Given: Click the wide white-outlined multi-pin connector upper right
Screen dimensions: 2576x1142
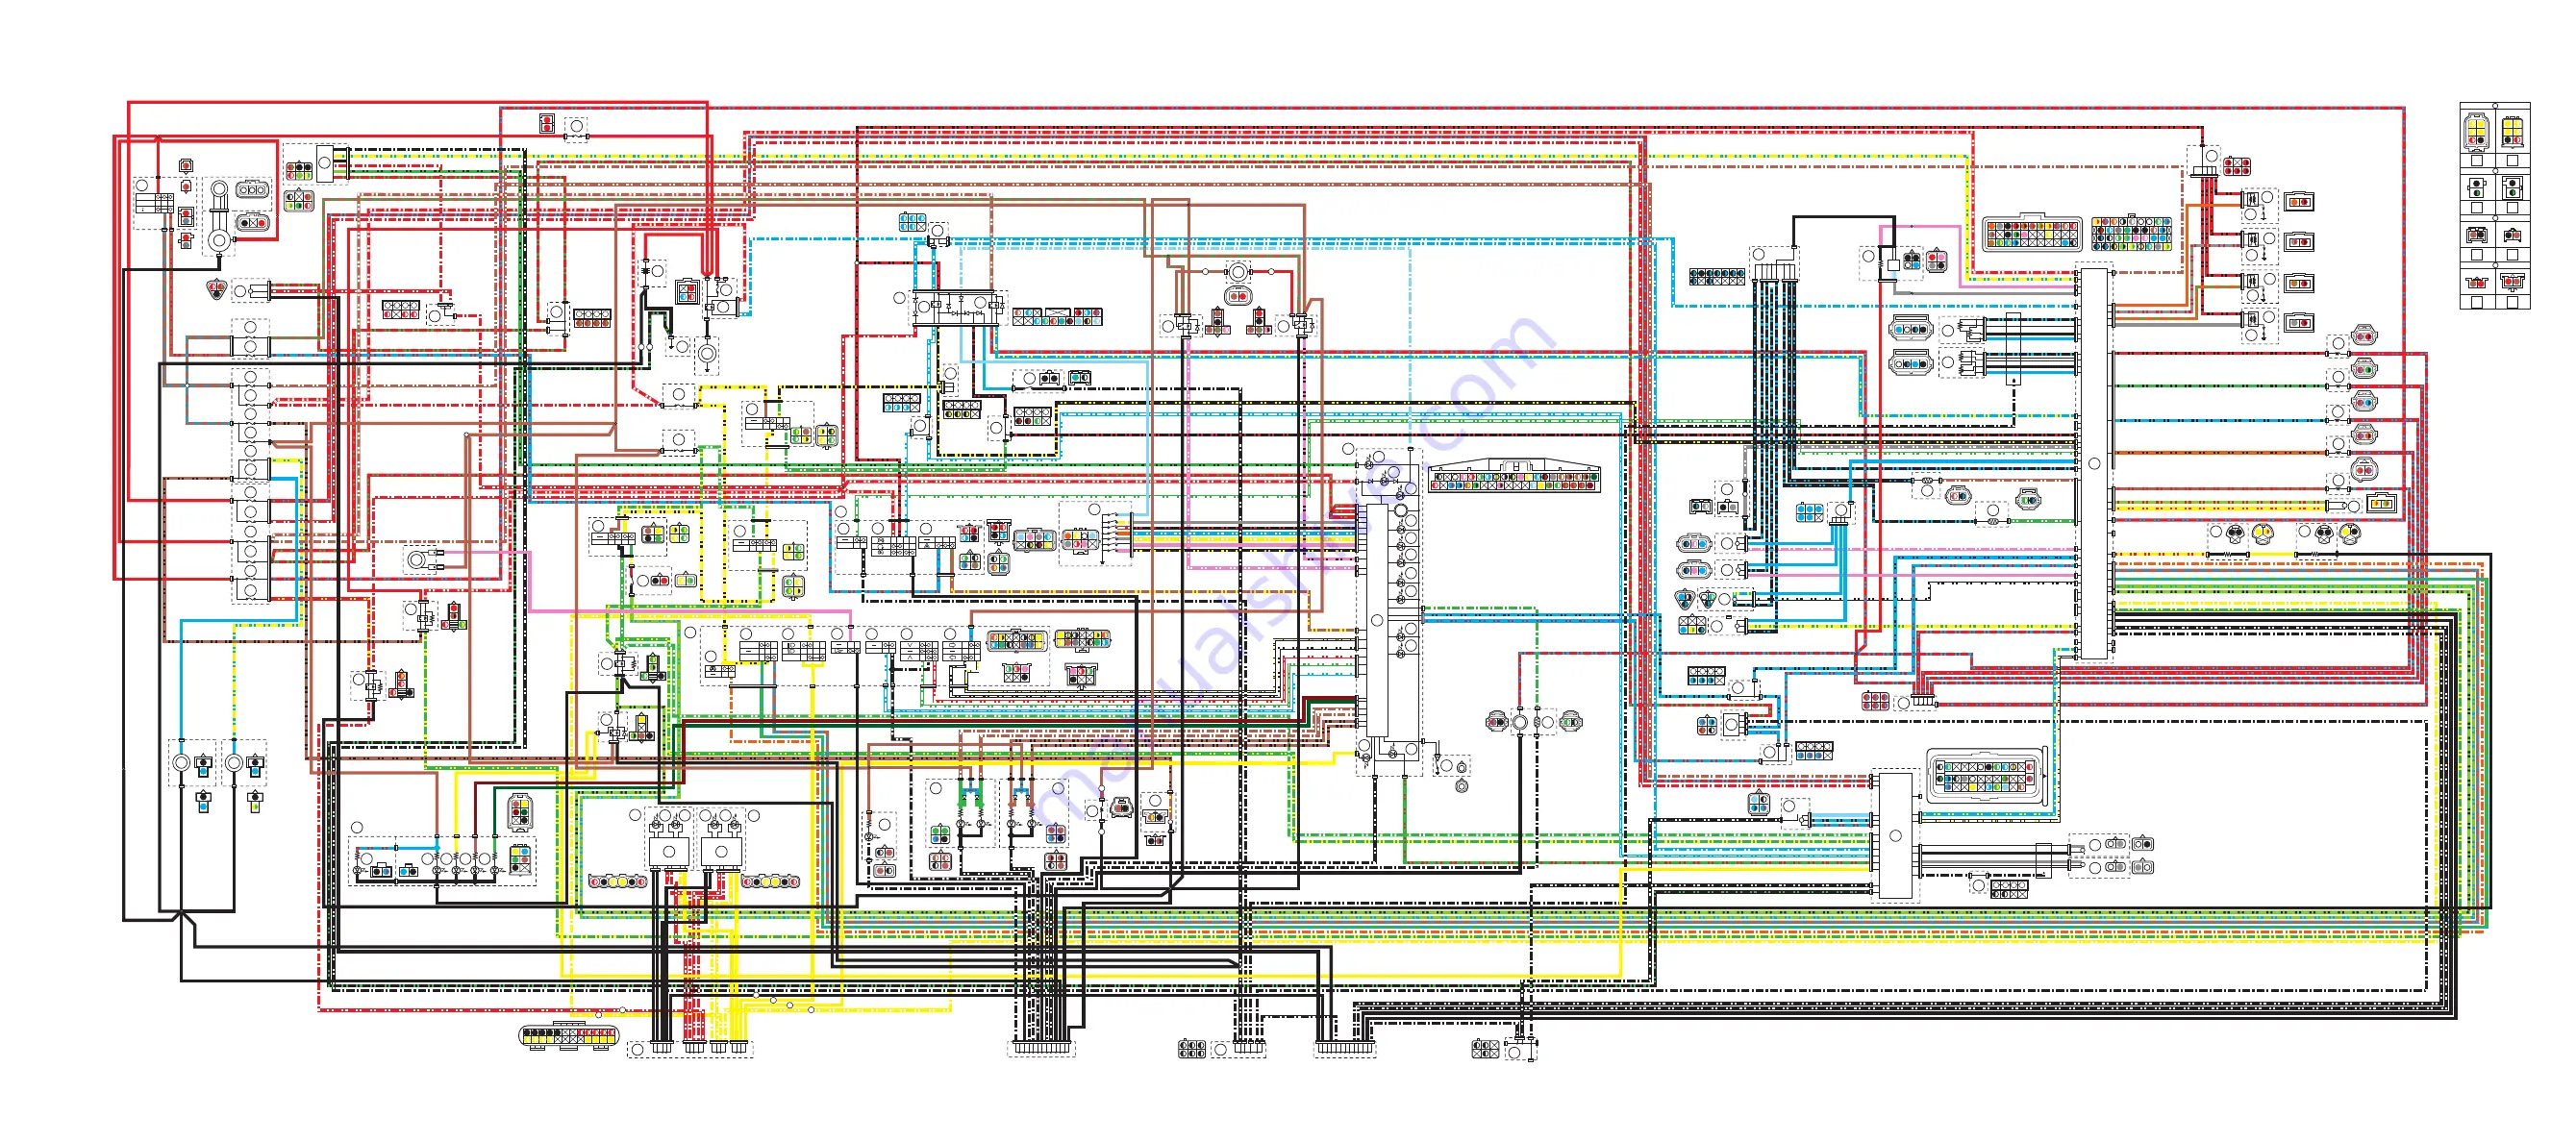Looking at the screenshot, I should click(2031, 233).
